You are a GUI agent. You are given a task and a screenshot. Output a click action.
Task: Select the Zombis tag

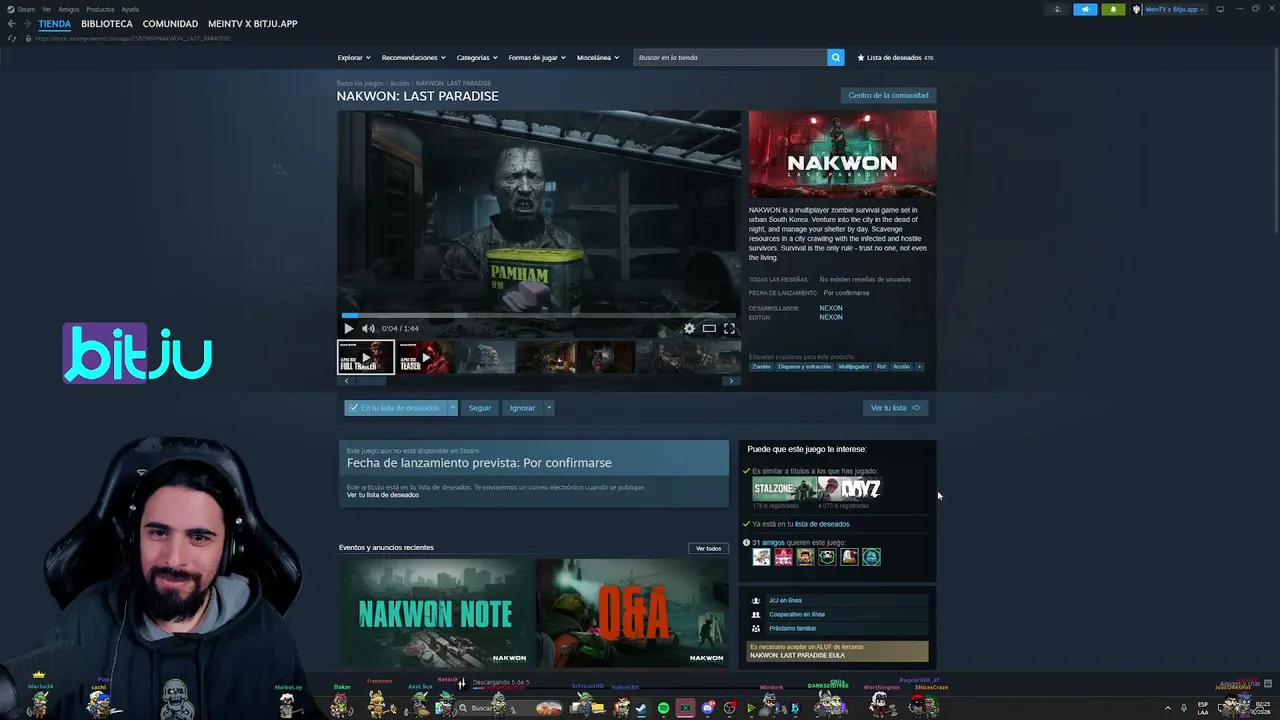click(762, 367)
